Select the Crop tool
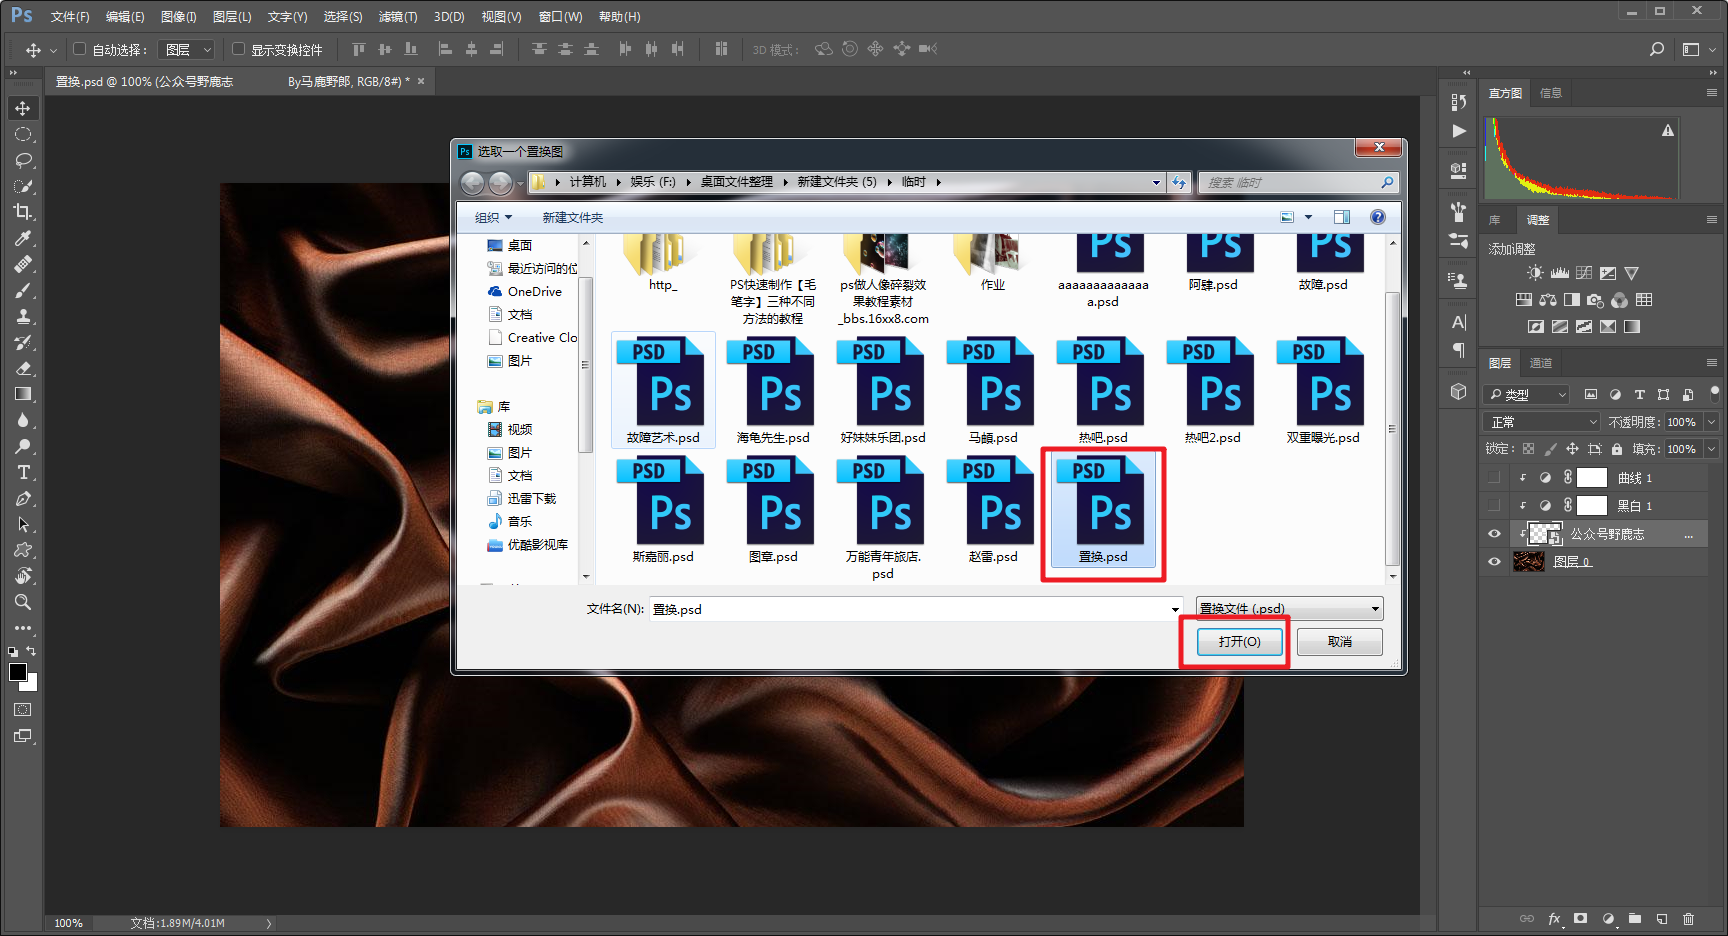This screenshot has width=1728, height=936. click(22, 212)
